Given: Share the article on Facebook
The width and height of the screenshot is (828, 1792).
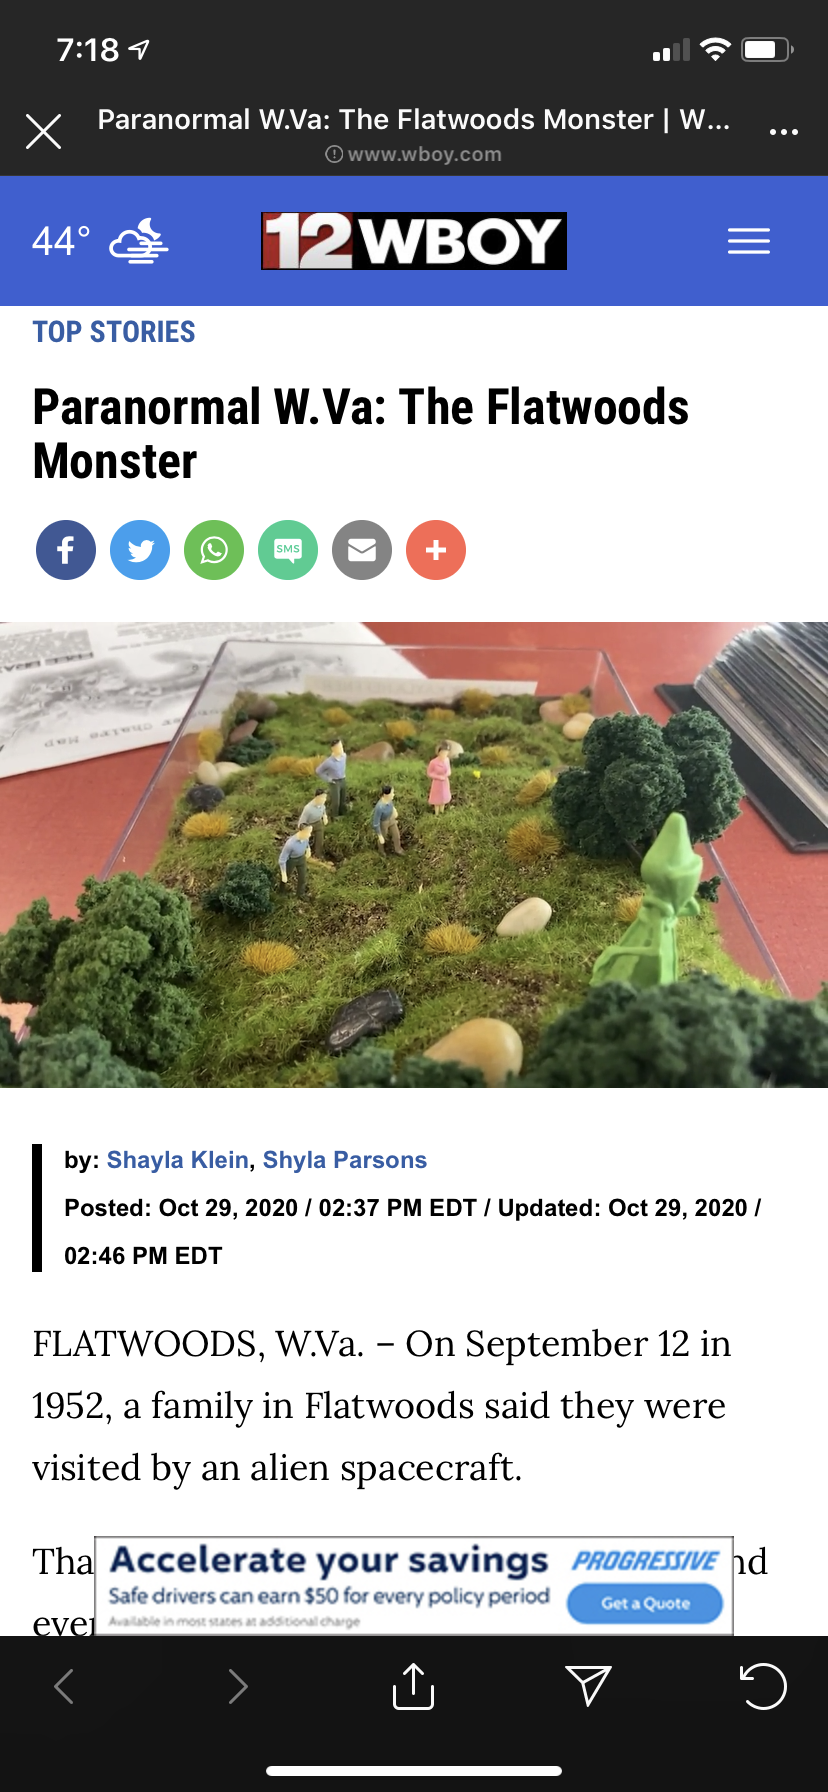Looking at the screenshot, I should coord(66,550).
